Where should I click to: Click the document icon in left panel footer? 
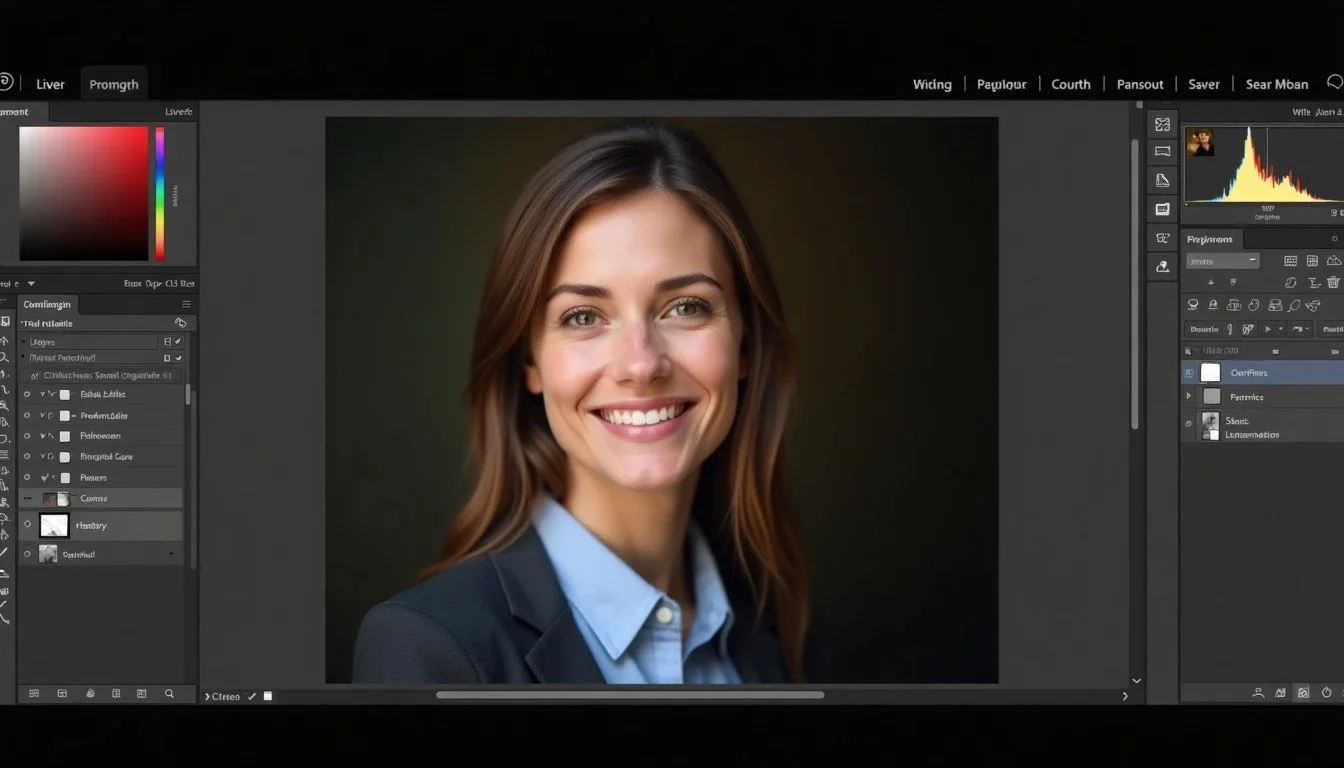[116, 693]
